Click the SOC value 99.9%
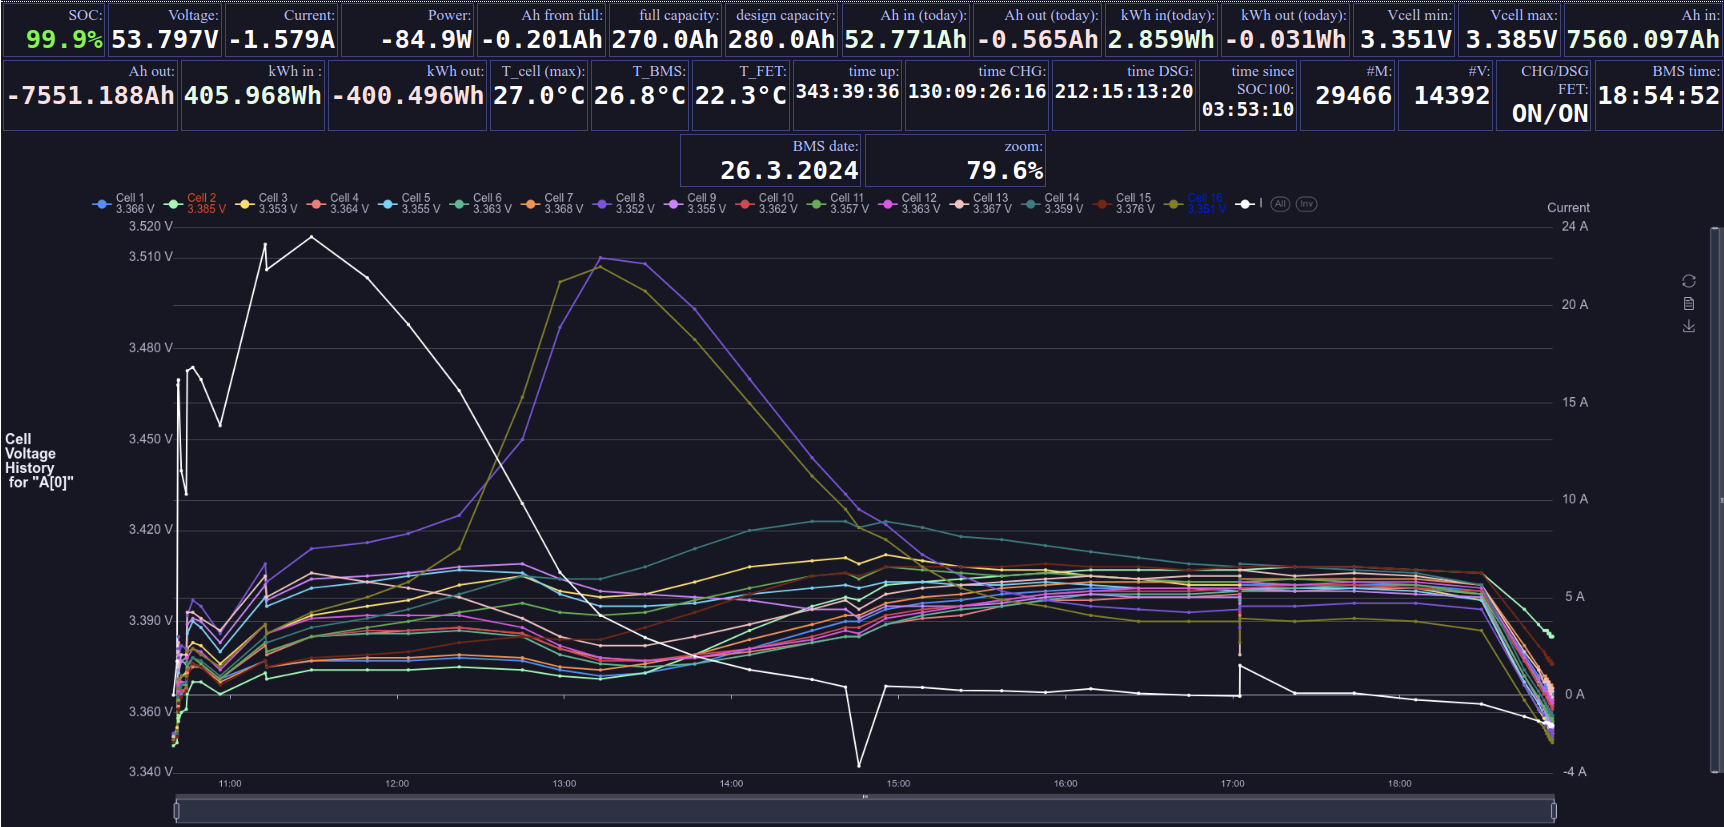This screenshot has width=1724, height=827. (x=64, y=39)
